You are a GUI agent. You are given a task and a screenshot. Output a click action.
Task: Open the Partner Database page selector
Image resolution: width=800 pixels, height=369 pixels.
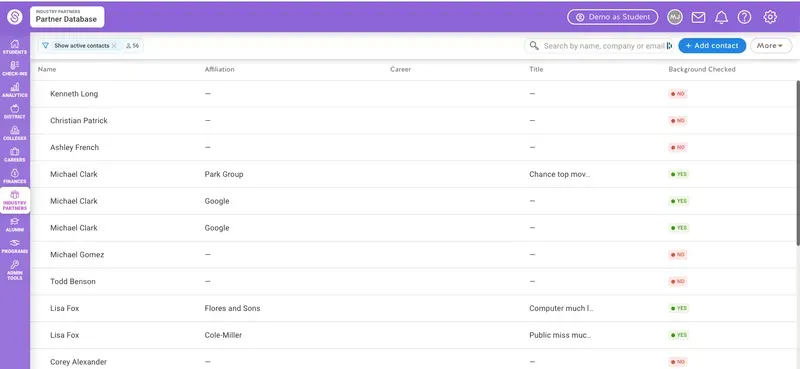pos(67,17)
